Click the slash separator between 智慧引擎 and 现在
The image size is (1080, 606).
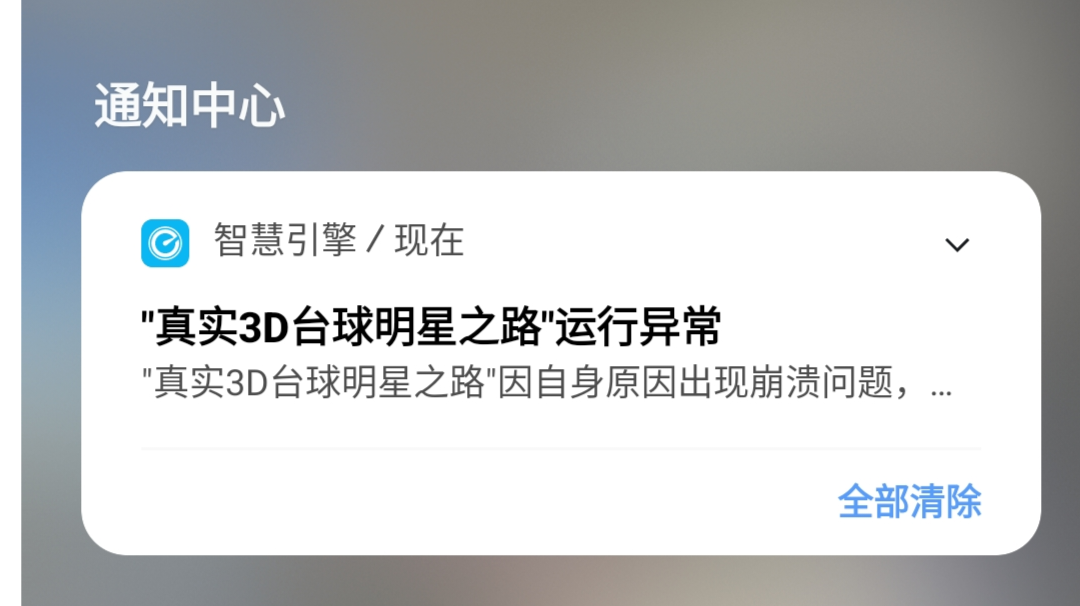tap(375, 240)
